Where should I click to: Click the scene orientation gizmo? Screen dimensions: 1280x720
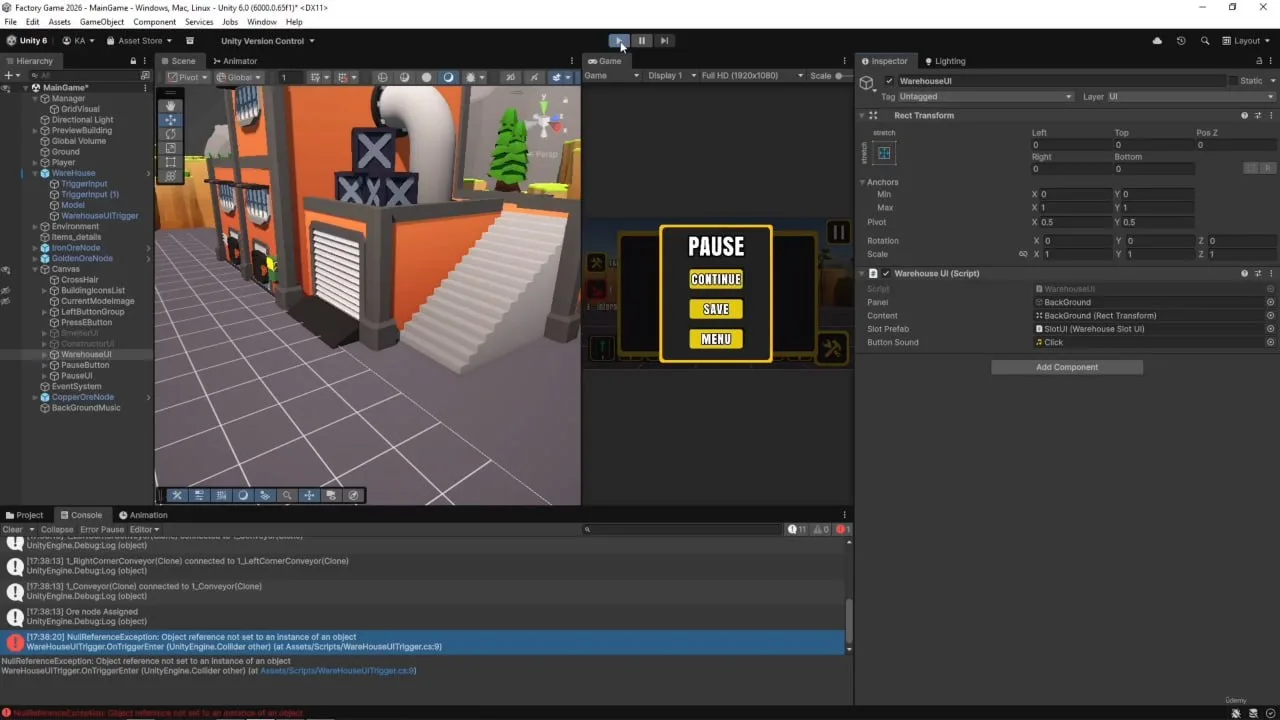tap(543, 123)
